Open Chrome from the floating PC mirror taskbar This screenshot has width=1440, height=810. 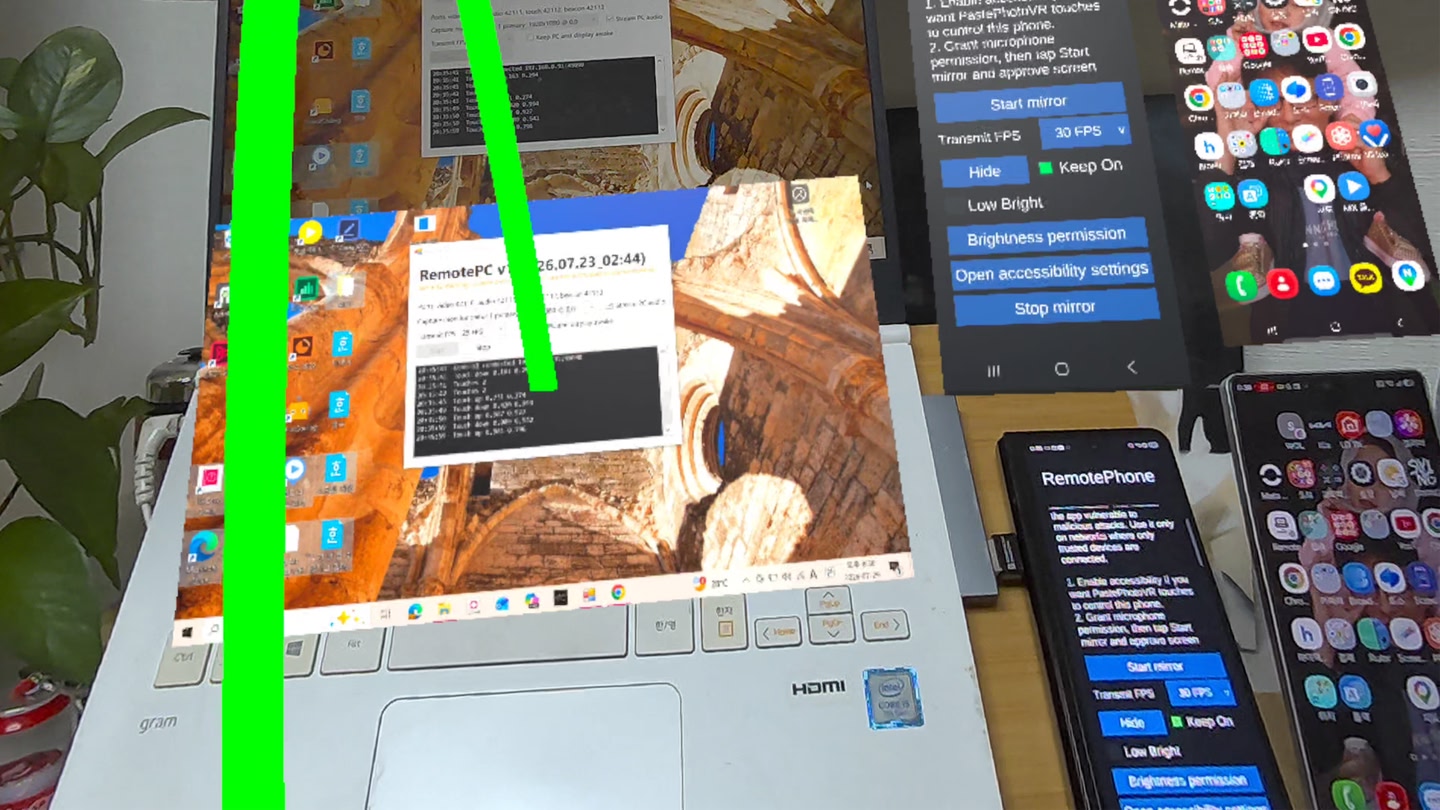[x=618, y=592]
